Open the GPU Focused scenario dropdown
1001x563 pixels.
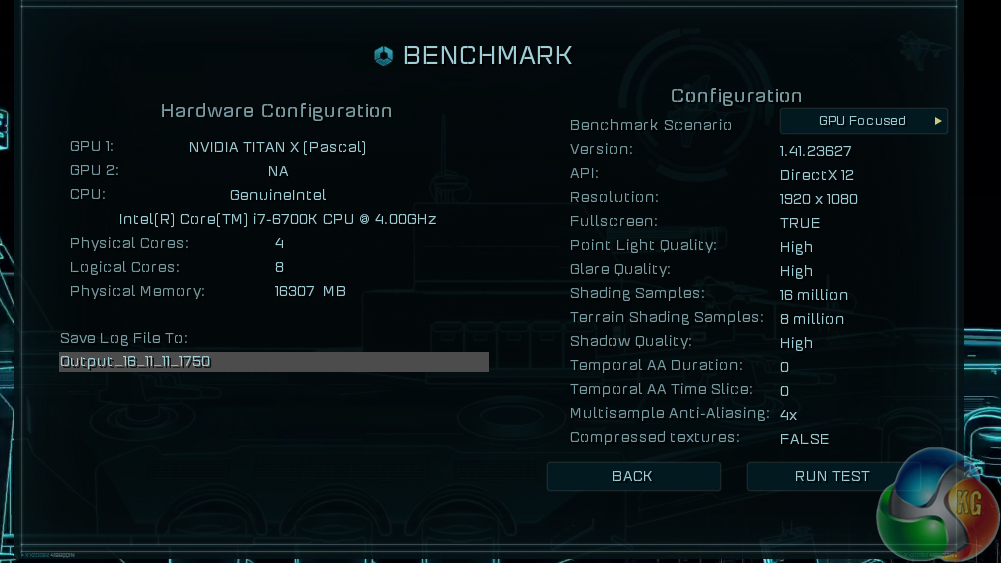[862, 121]
